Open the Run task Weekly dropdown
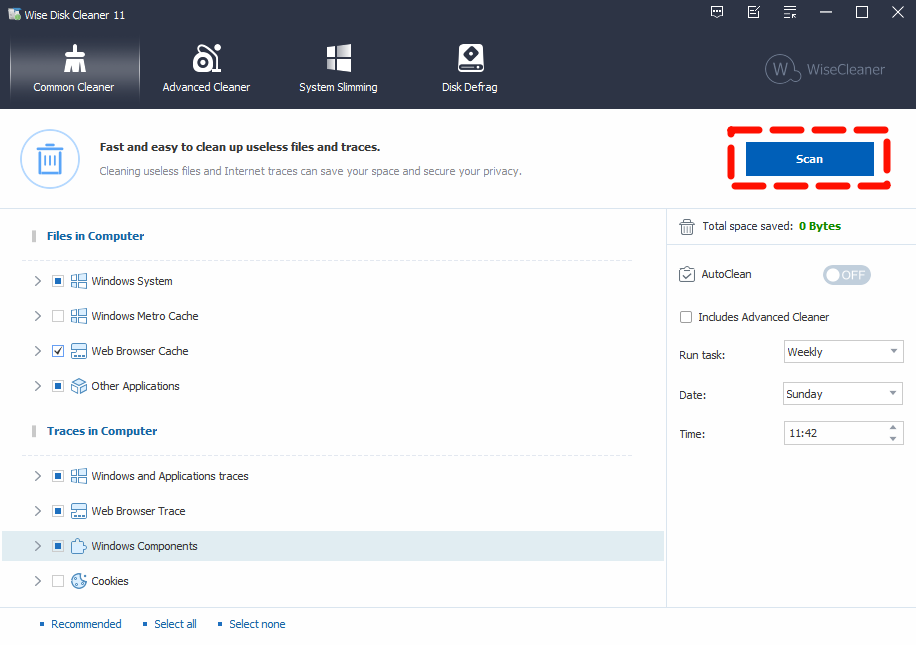Image resolution: width=916 pixels, height=645 pixels. 843,352
